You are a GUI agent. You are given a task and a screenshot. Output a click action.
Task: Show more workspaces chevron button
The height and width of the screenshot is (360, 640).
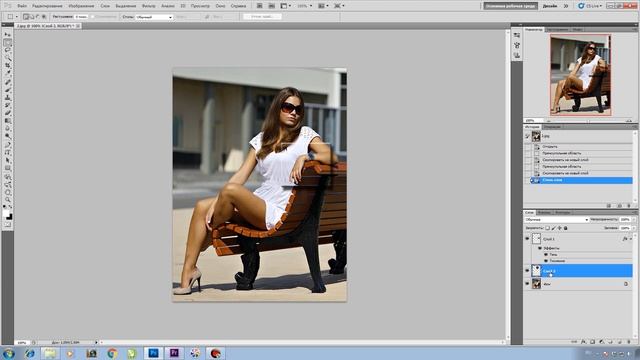point(566,6)
